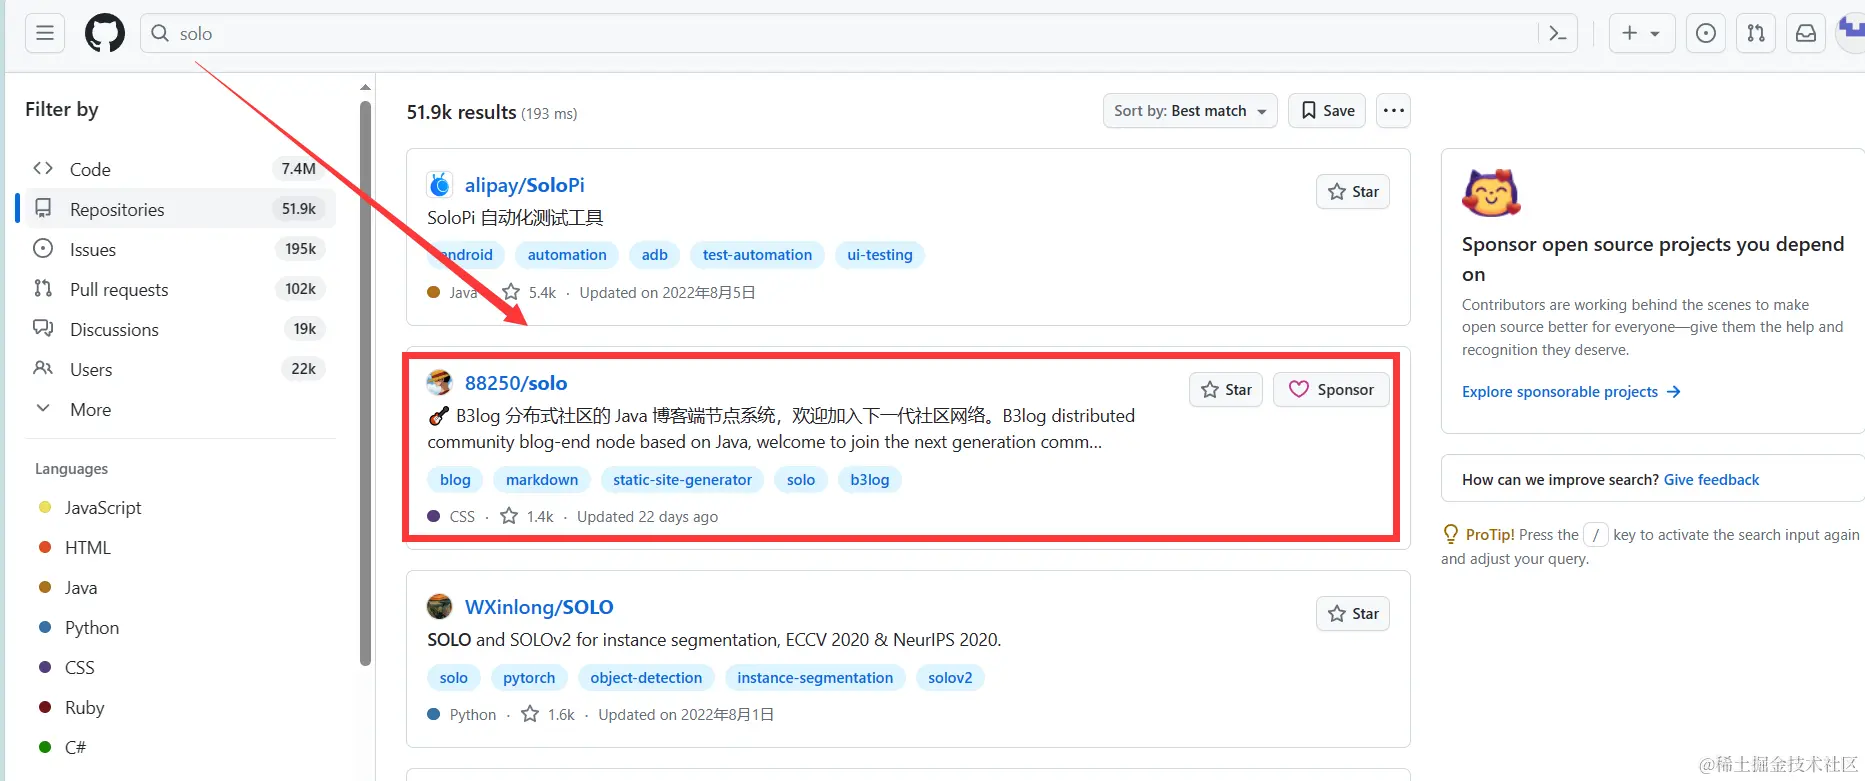1865x781 pixels.
Task: Open the notifications inbox icon
Action: (x=1806, y=33)
